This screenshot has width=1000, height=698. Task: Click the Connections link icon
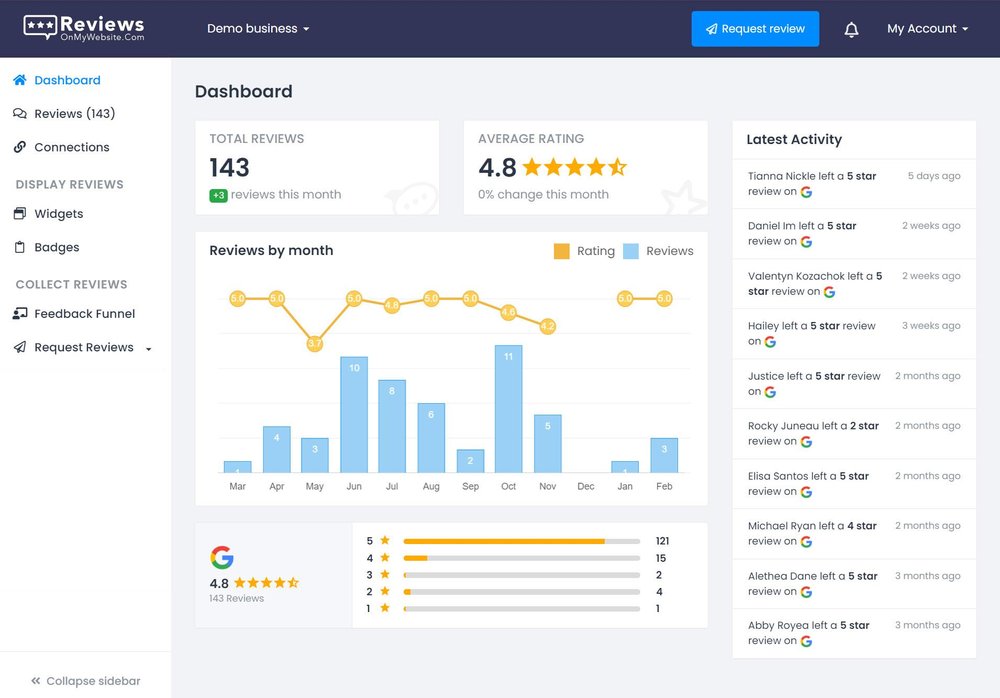coord(19,147)
